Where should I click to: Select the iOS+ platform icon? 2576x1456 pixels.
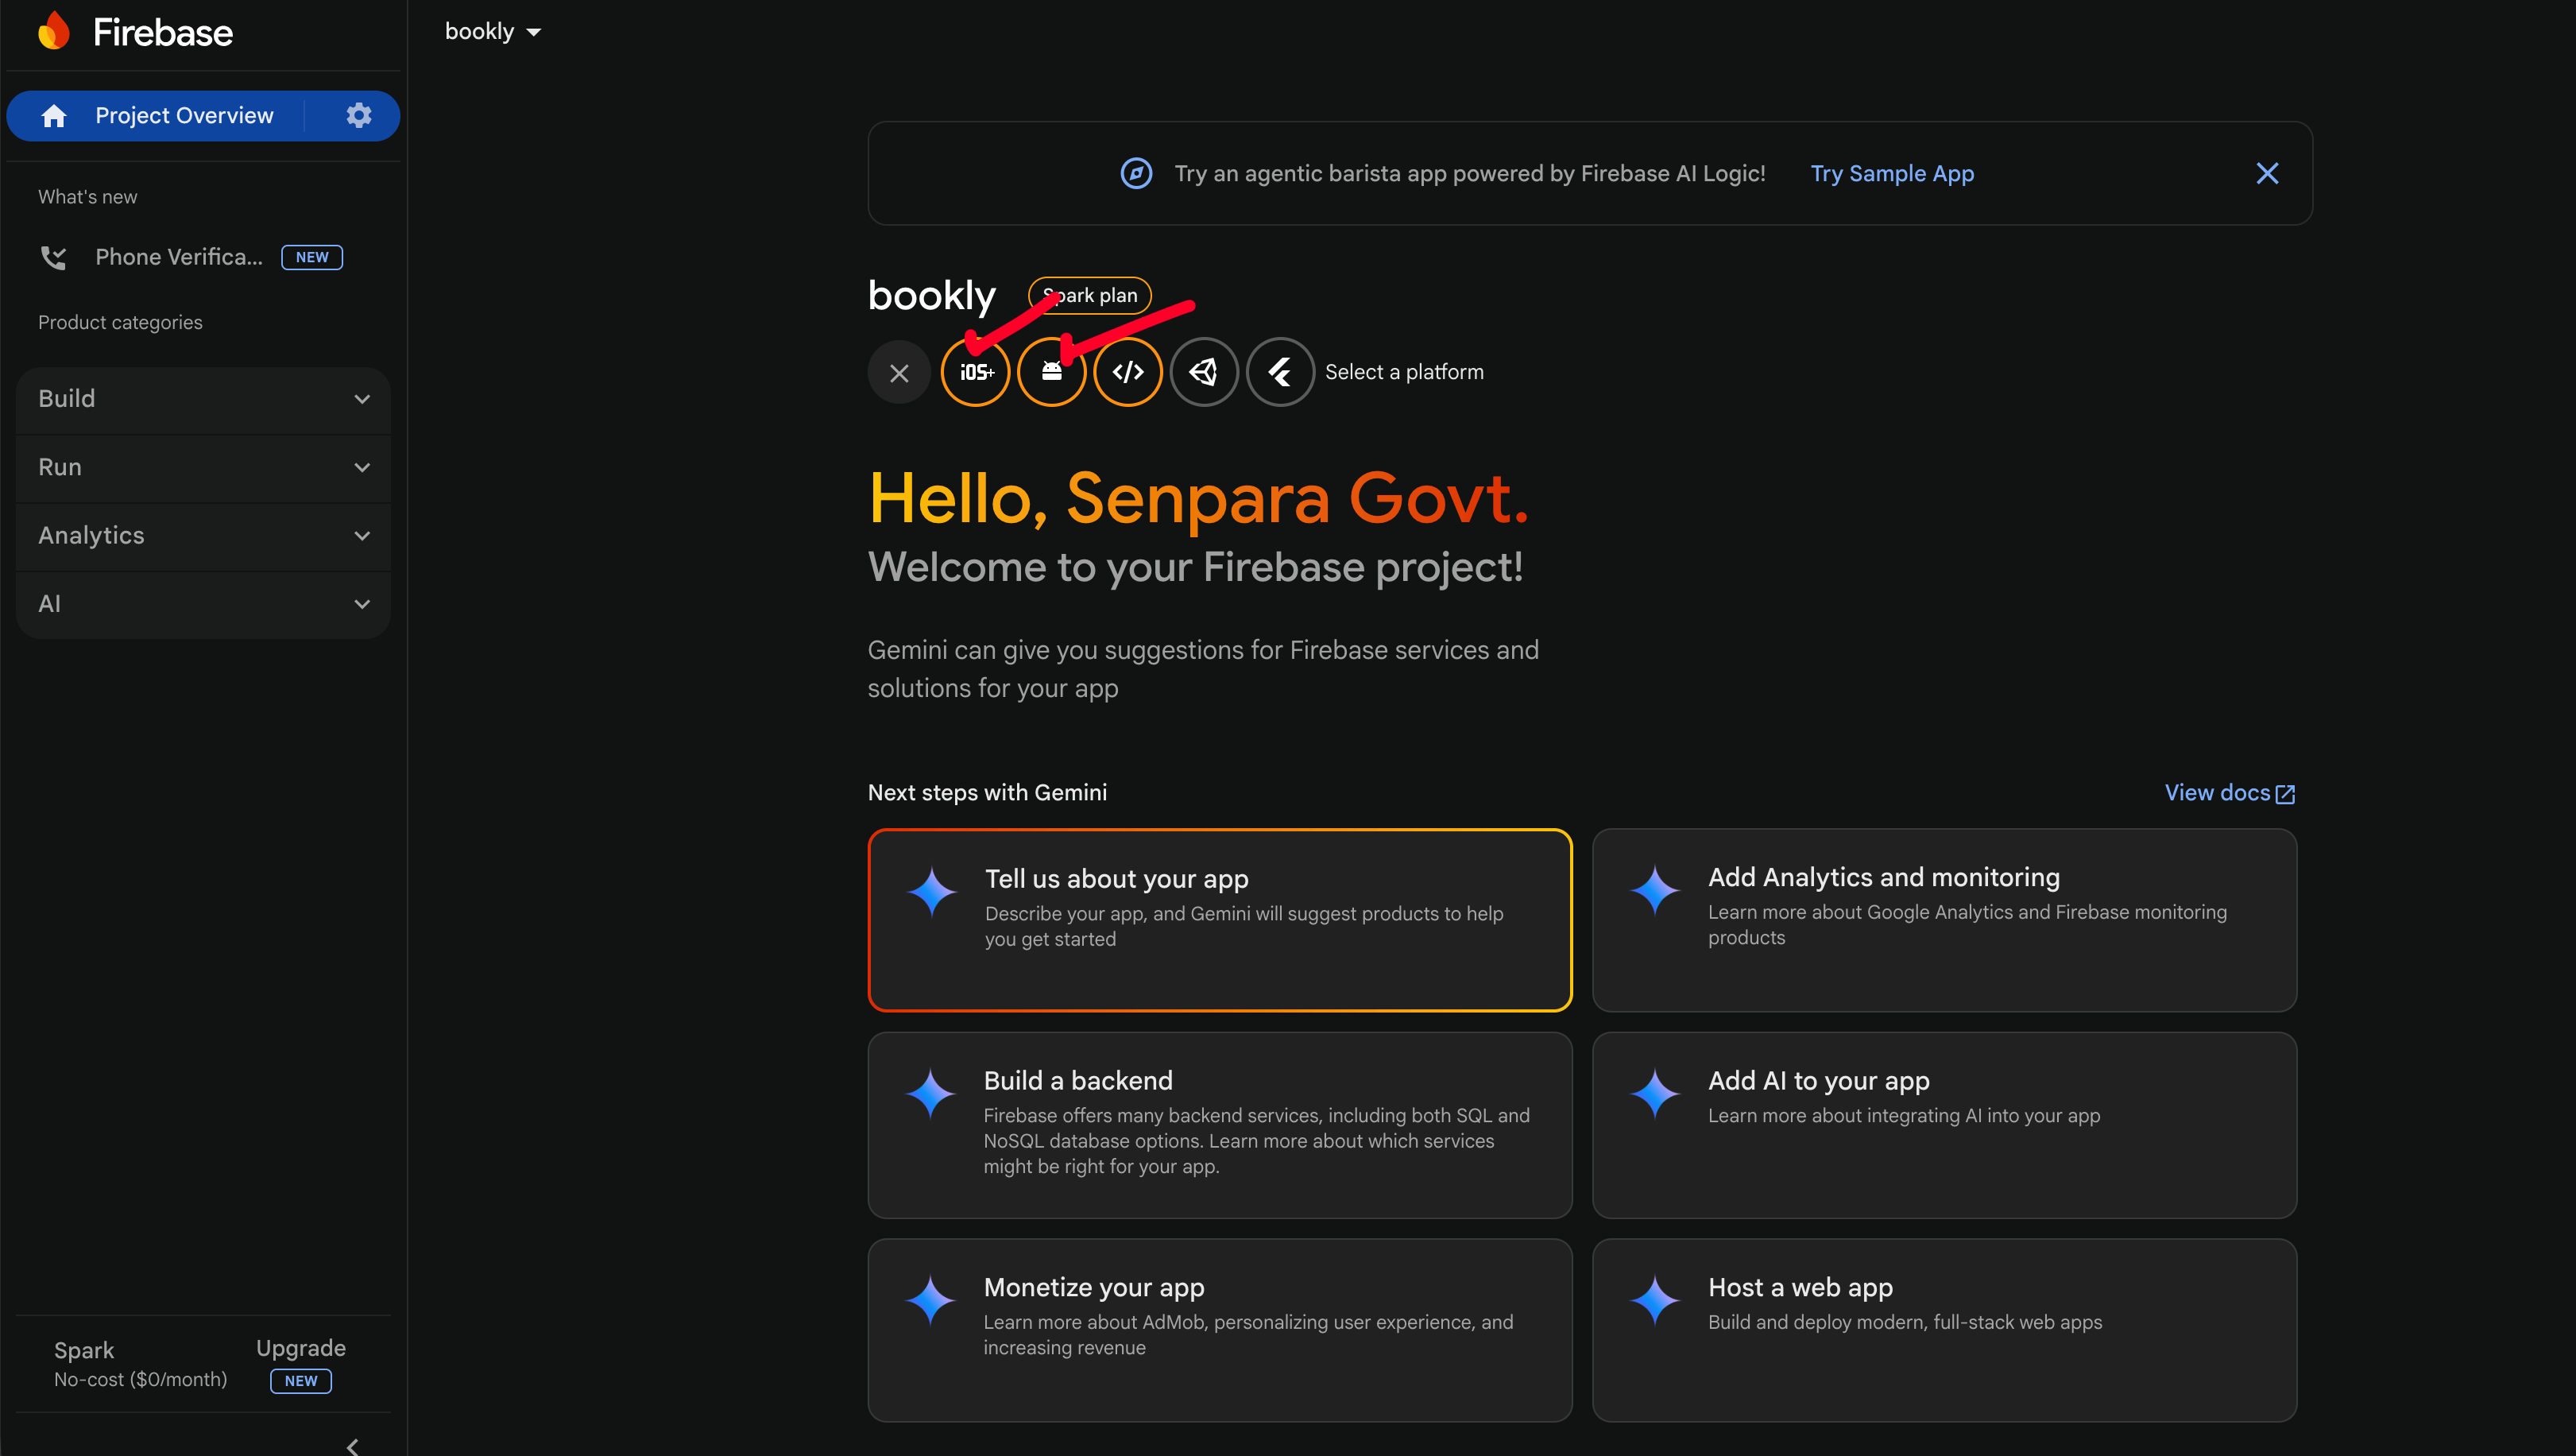pos(976,372)
